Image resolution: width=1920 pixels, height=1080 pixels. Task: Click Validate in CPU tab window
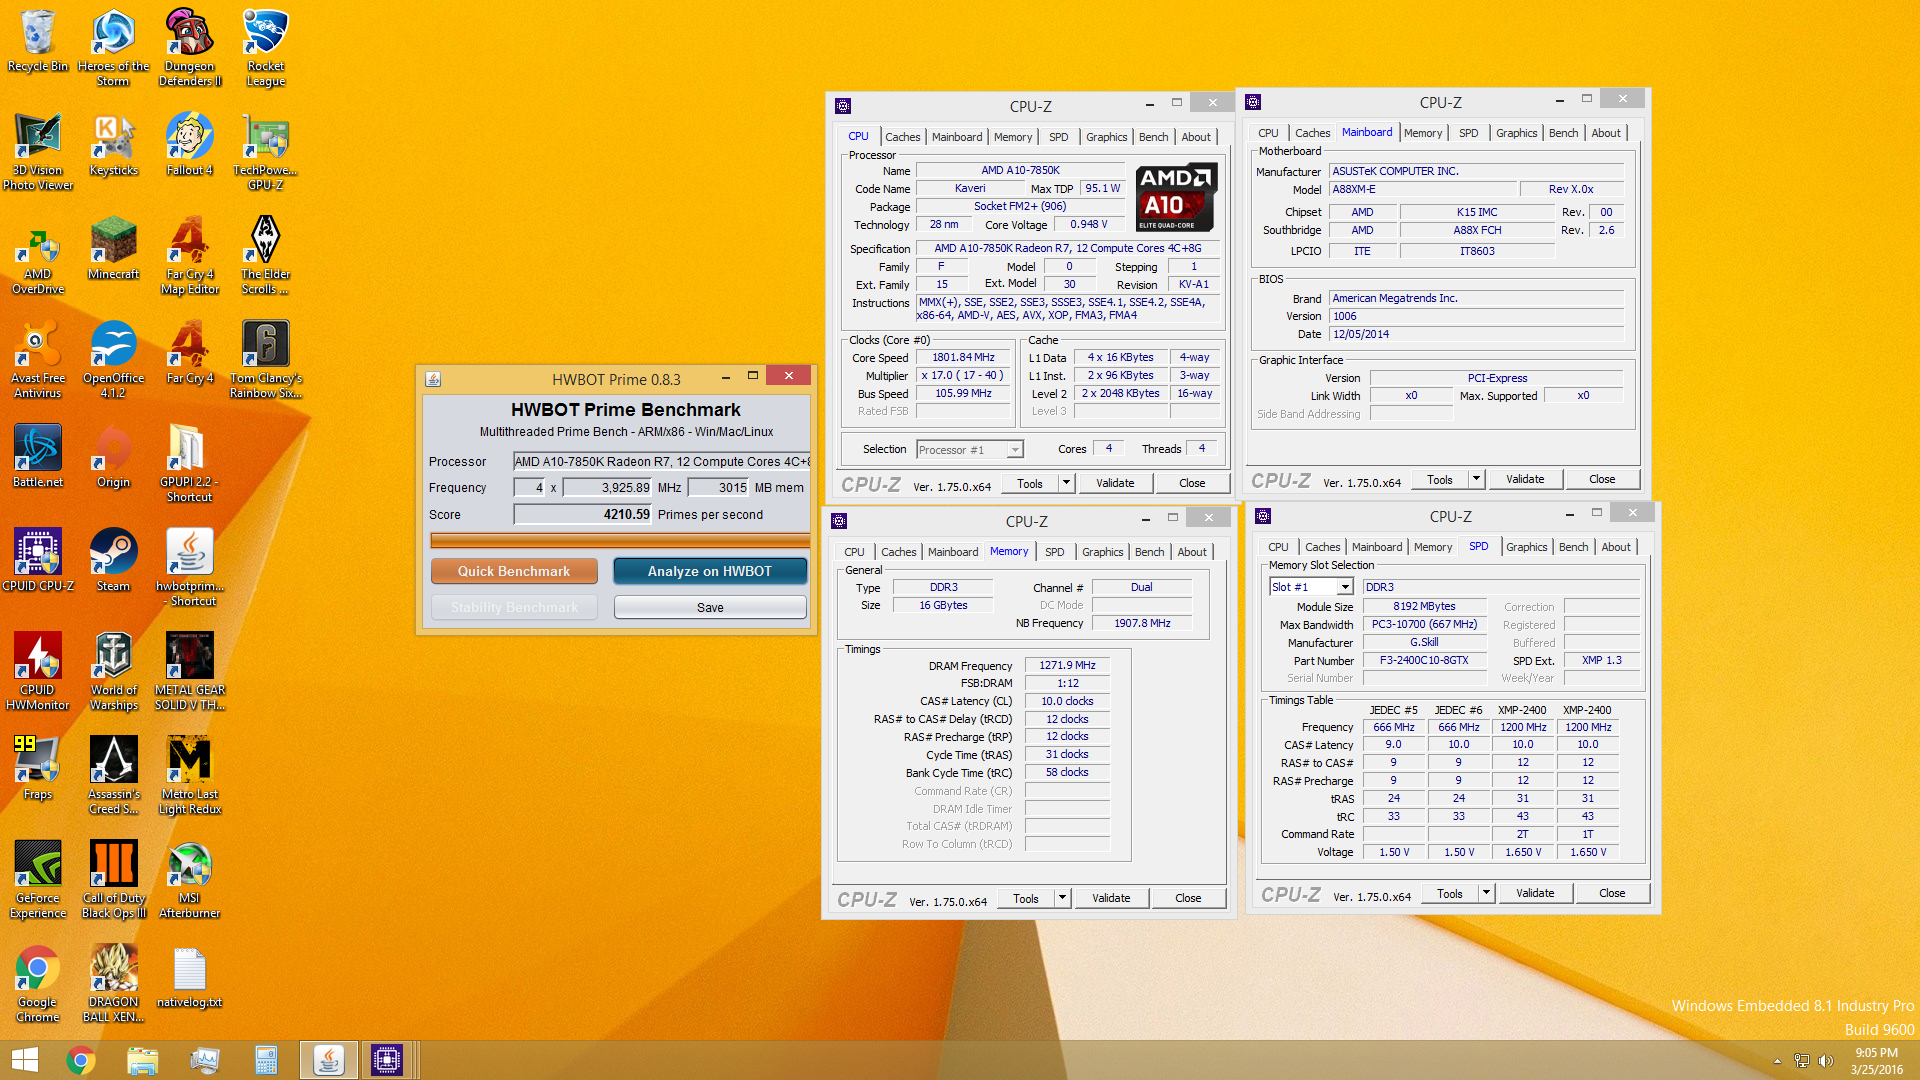click(x=1115, y=483)
